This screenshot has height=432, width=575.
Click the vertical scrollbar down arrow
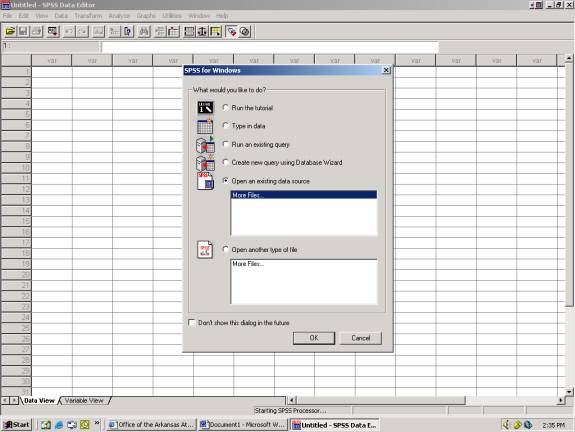tap(569, 392)
